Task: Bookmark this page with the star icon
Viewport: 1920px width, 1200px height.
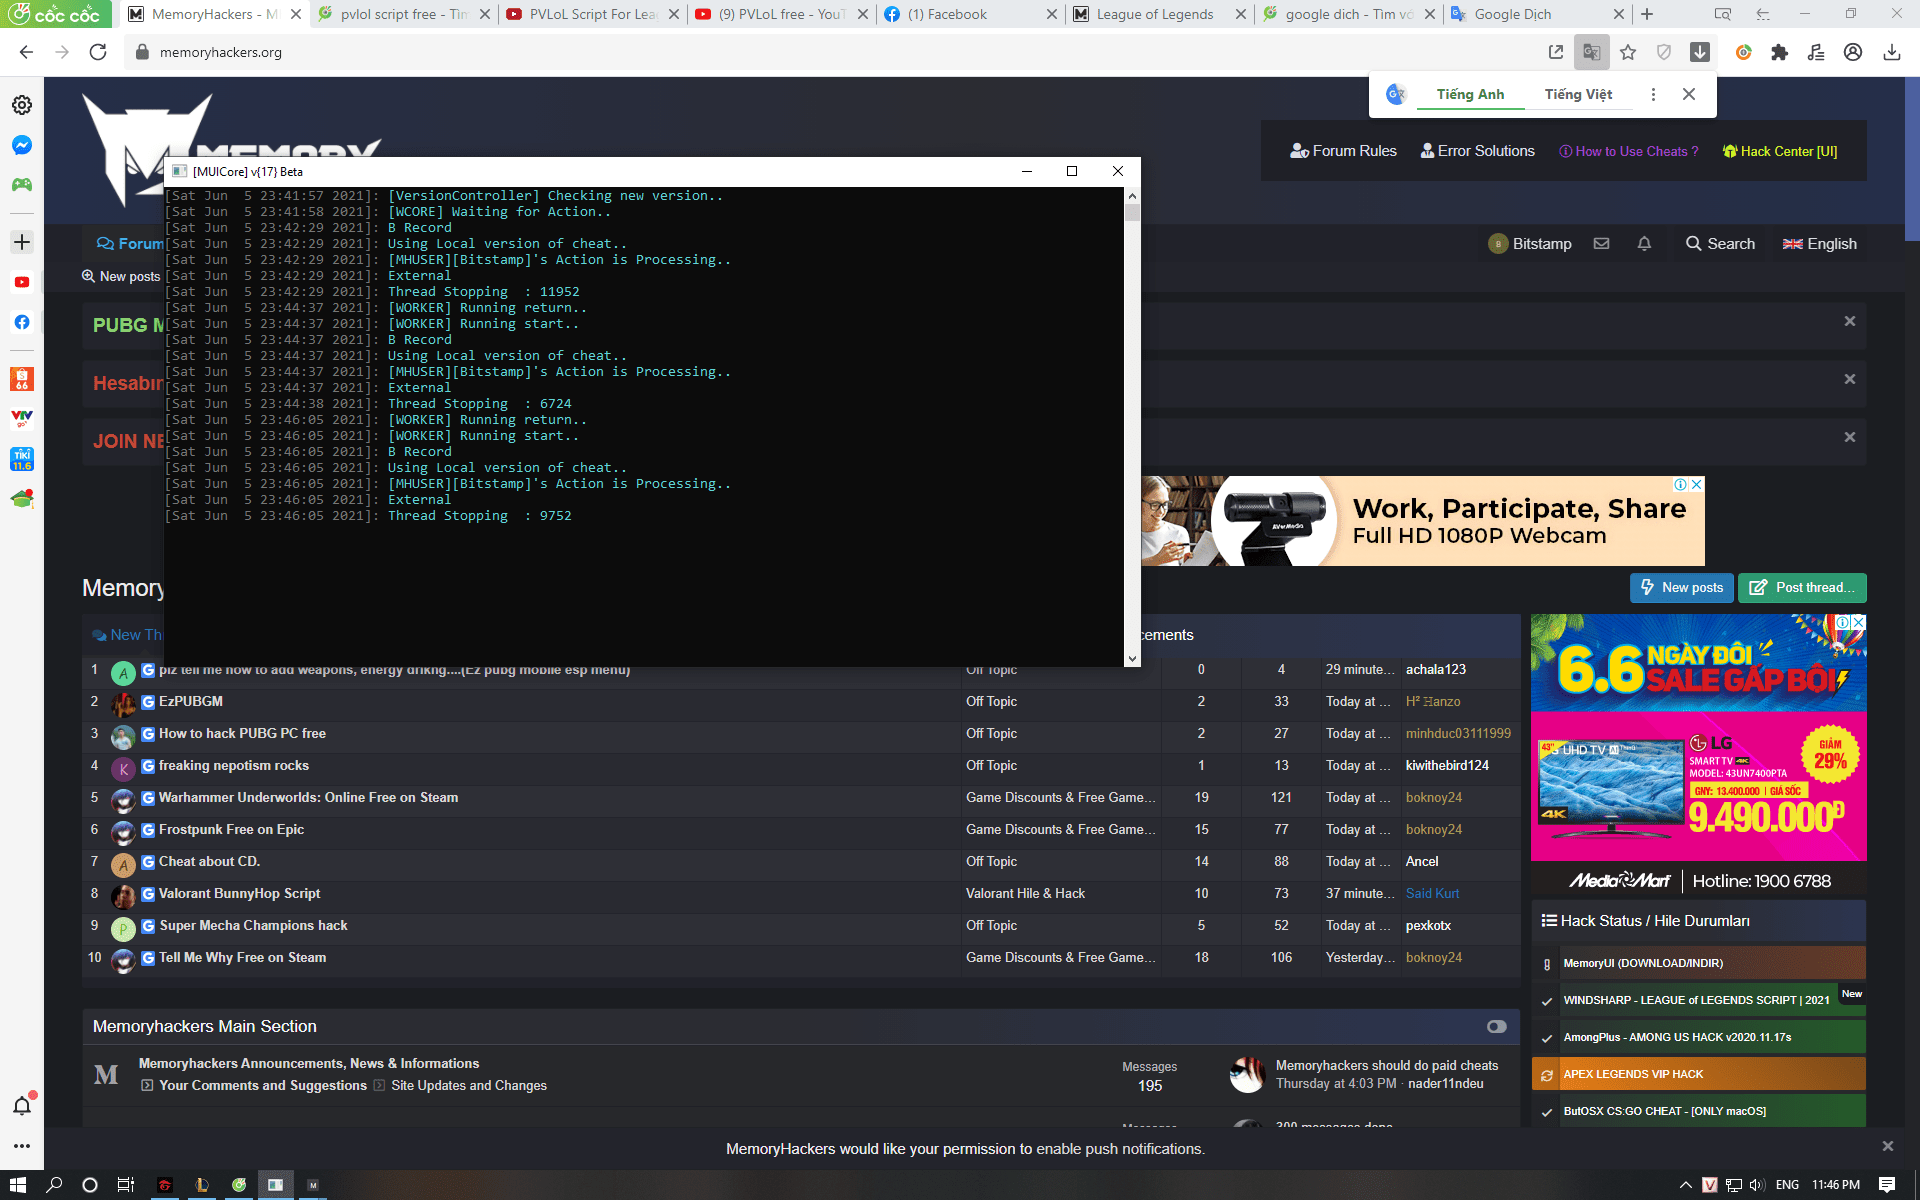Action: pos(1628,52)
